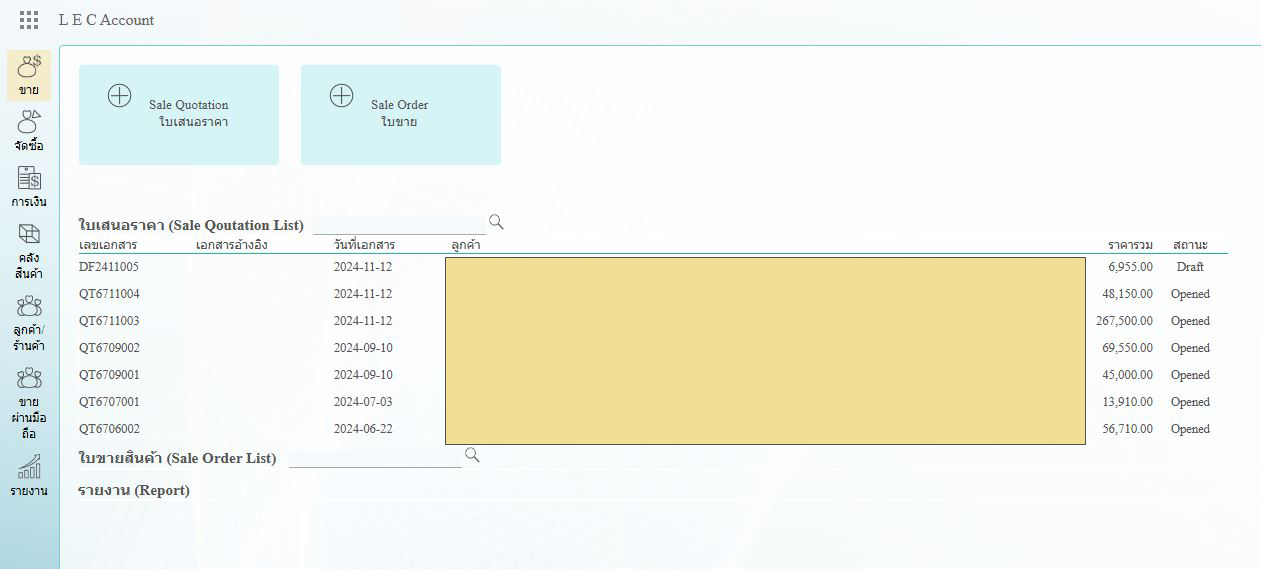
Task: Open the การเงิน (Finance) sidebar icon
Action: coord(29,186)
